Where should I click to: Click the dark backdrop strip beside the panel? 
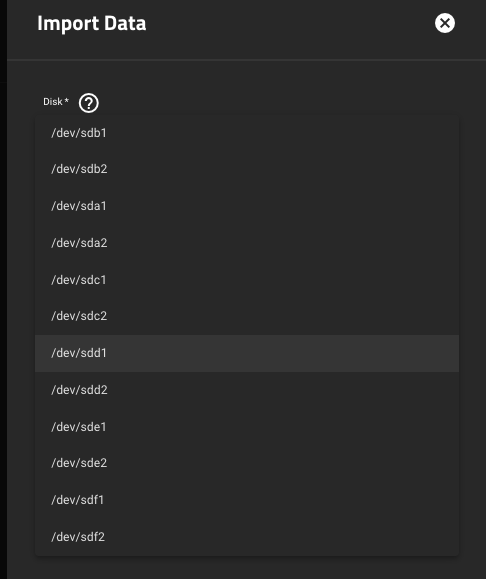3,290
